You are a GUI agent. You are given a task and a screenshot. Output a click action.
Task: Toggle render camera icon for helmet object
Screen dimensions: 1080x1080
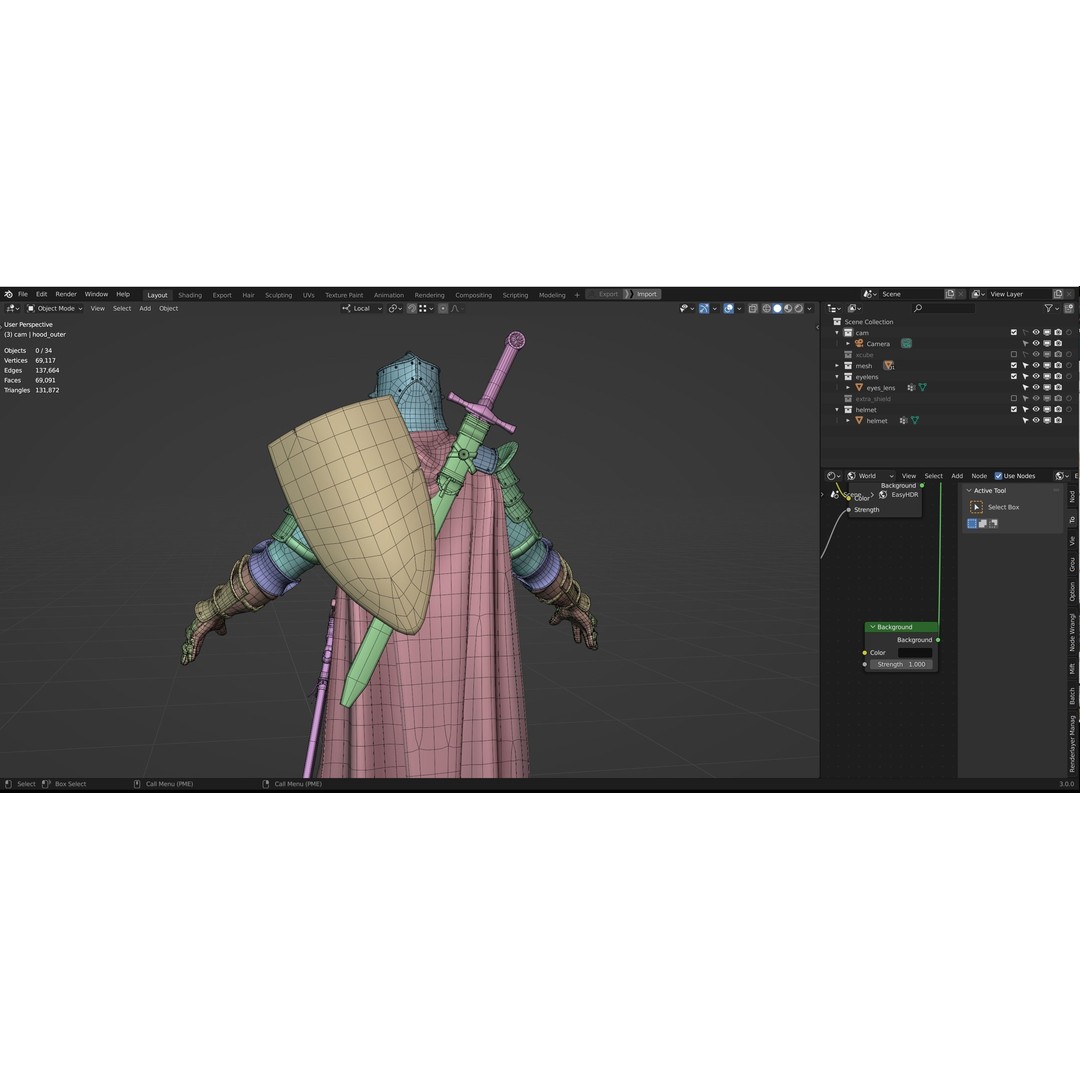(x=1058, y=421)
